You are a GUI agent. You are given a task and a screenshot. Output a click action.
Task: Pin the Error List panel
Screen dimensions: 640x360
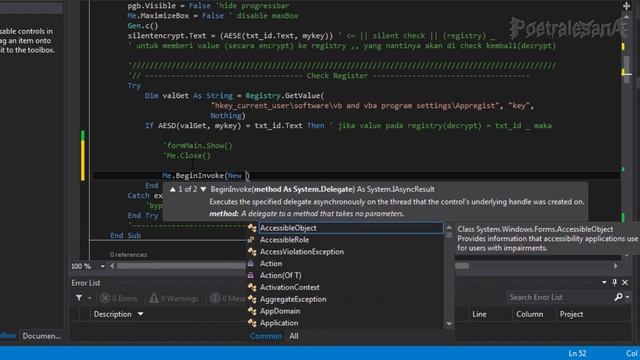[615, 282]
